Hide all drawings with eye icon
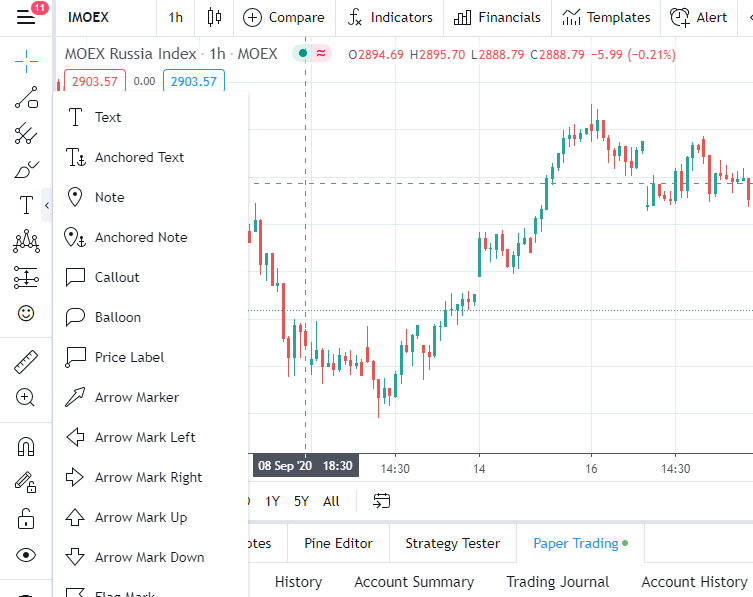Screen dimensions: 753x597 (26, 555)
